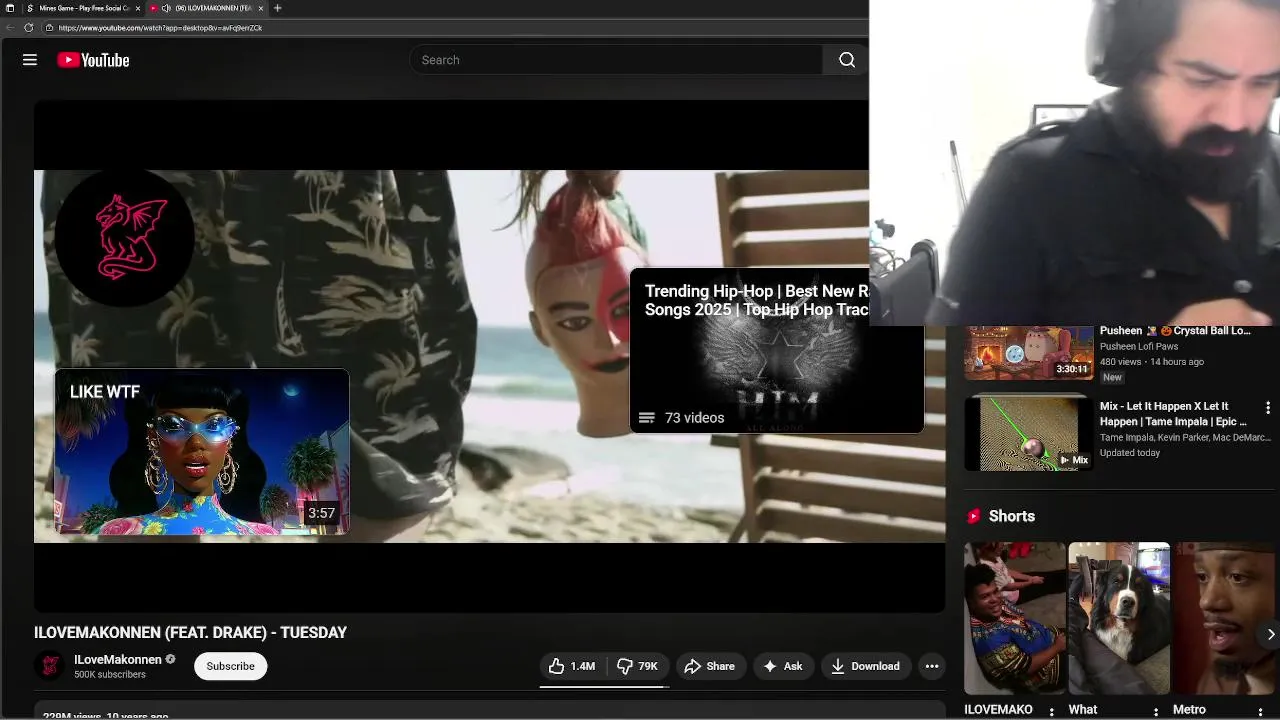The width and height of the screenshot is (1280, 720).
Task: Click the search magnifier button
Action: (846, 60)
